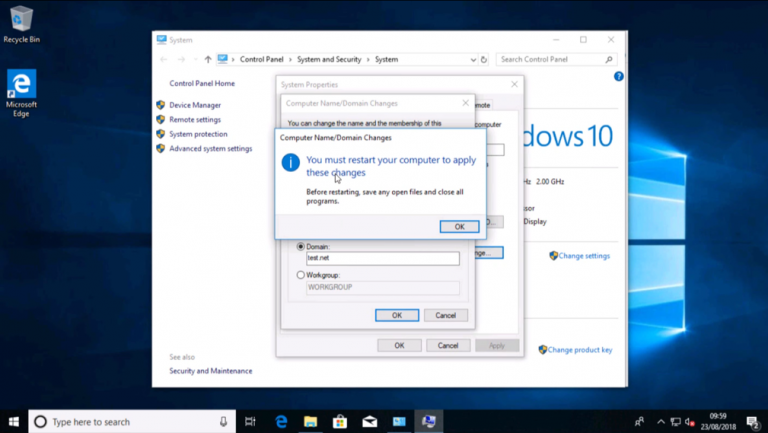Expand the chevron after Control Panel breadcrumb
This screenshot has width=768, height=433.
tap(290, 59)
